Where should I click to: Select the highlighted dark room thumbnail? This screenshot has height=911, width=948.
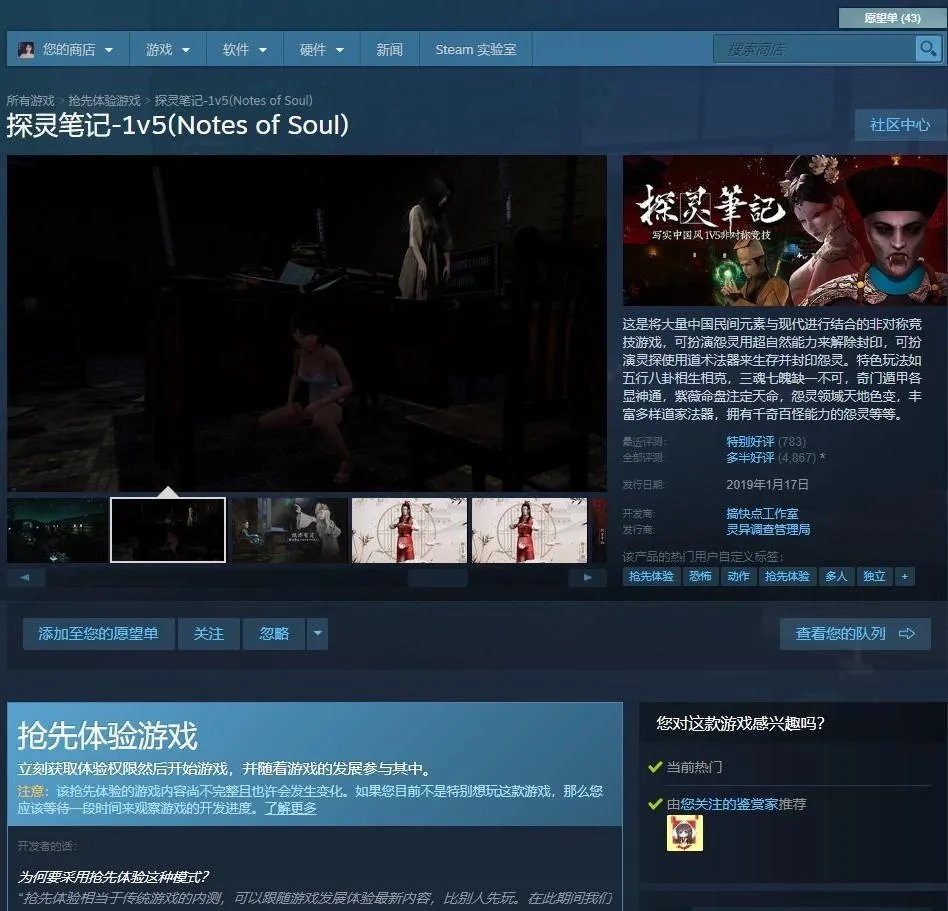(x=168, y=530)
